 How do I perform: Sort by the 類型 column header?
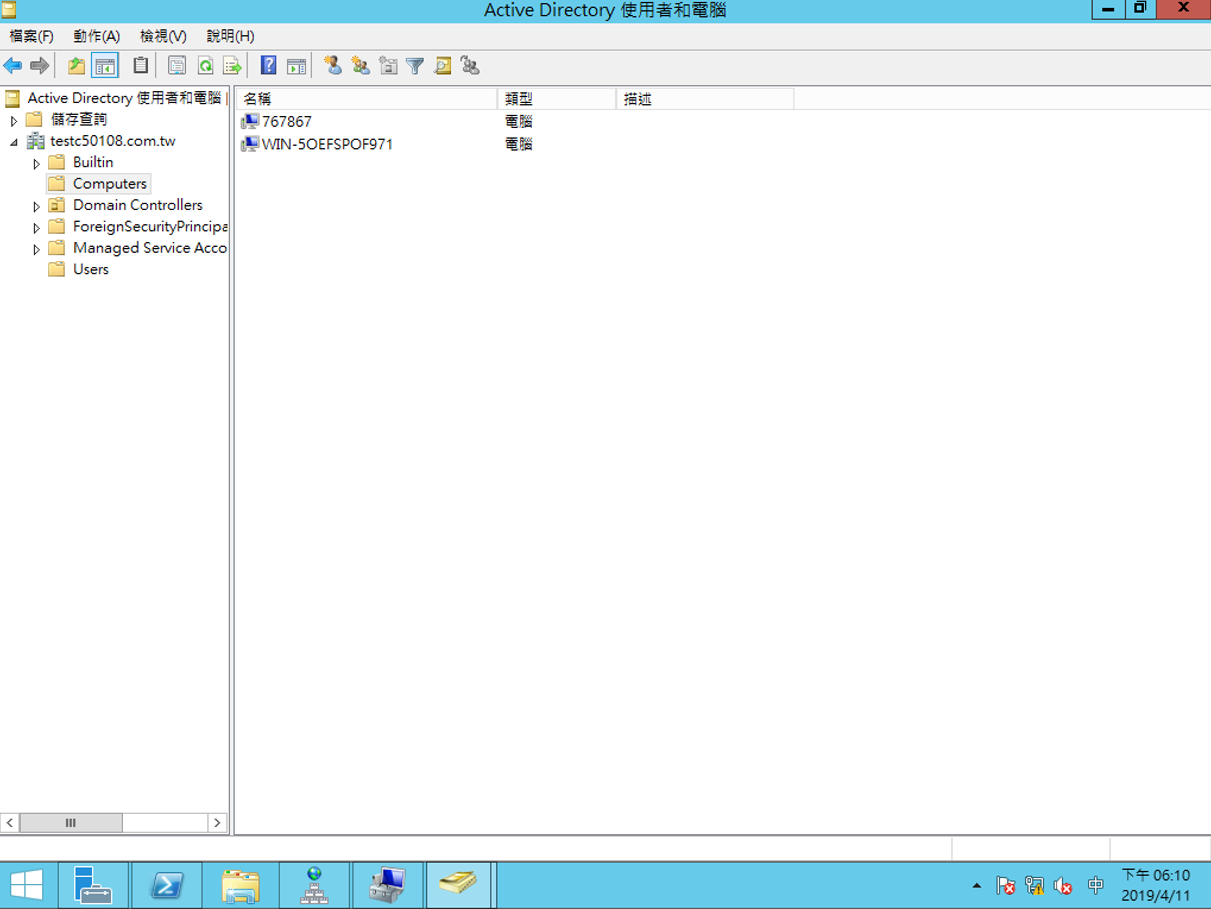(557, 99)
